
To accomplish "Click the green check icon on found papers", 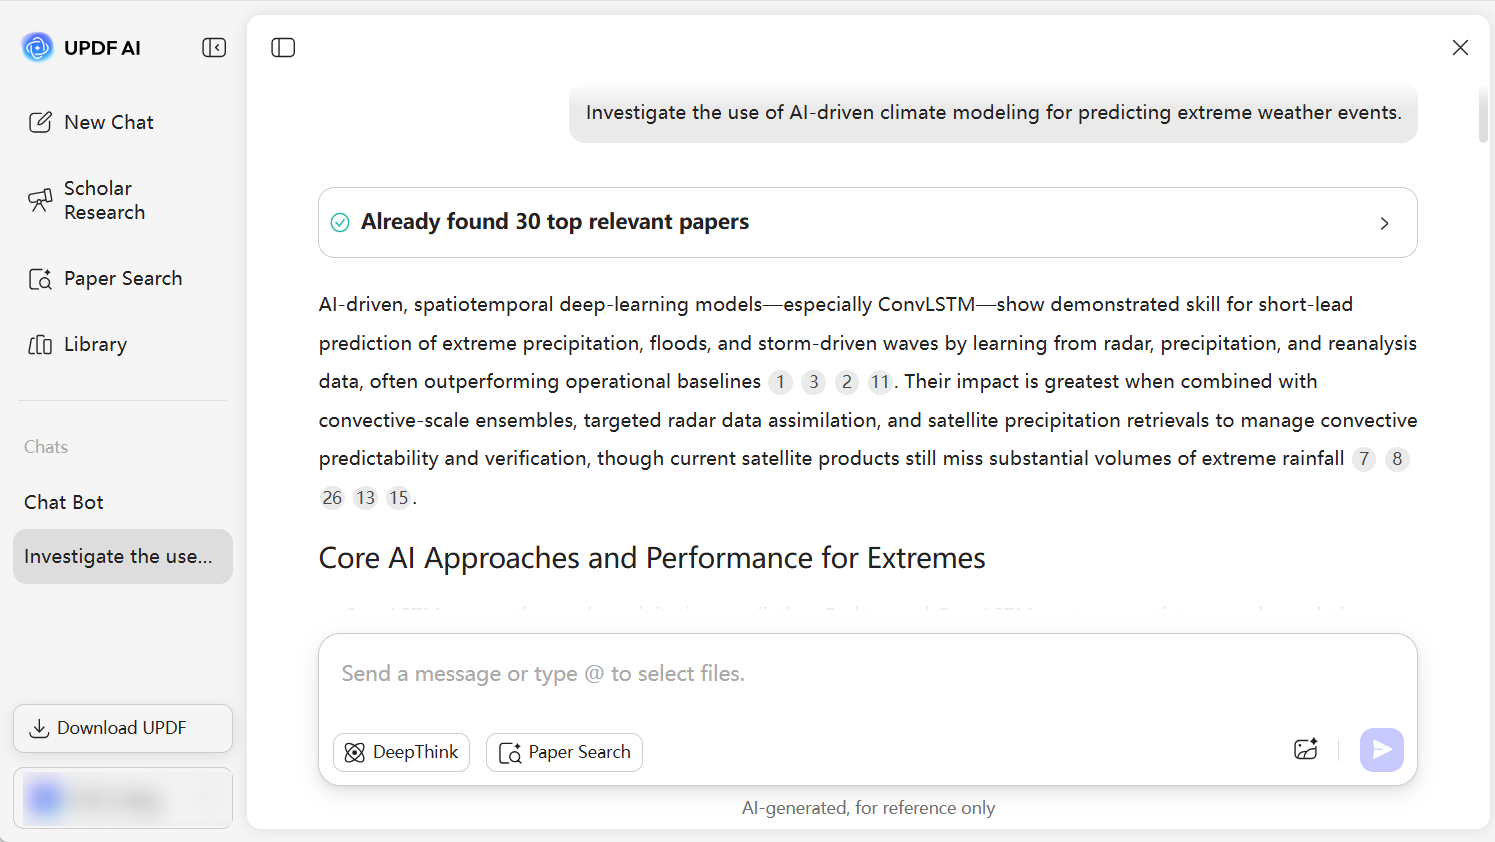I will (340, 222).
